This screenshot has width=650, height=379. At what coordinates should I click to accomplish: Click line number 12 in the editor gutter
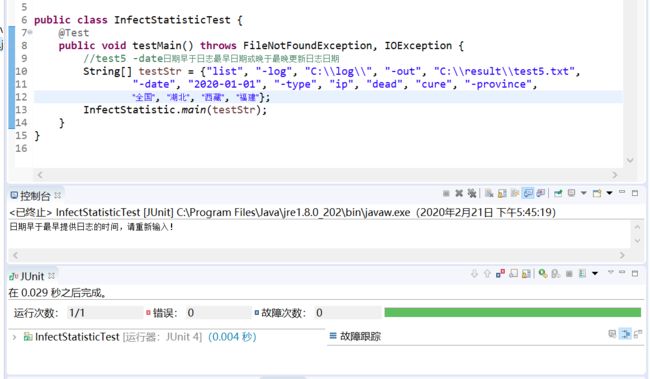coord(21,97)
